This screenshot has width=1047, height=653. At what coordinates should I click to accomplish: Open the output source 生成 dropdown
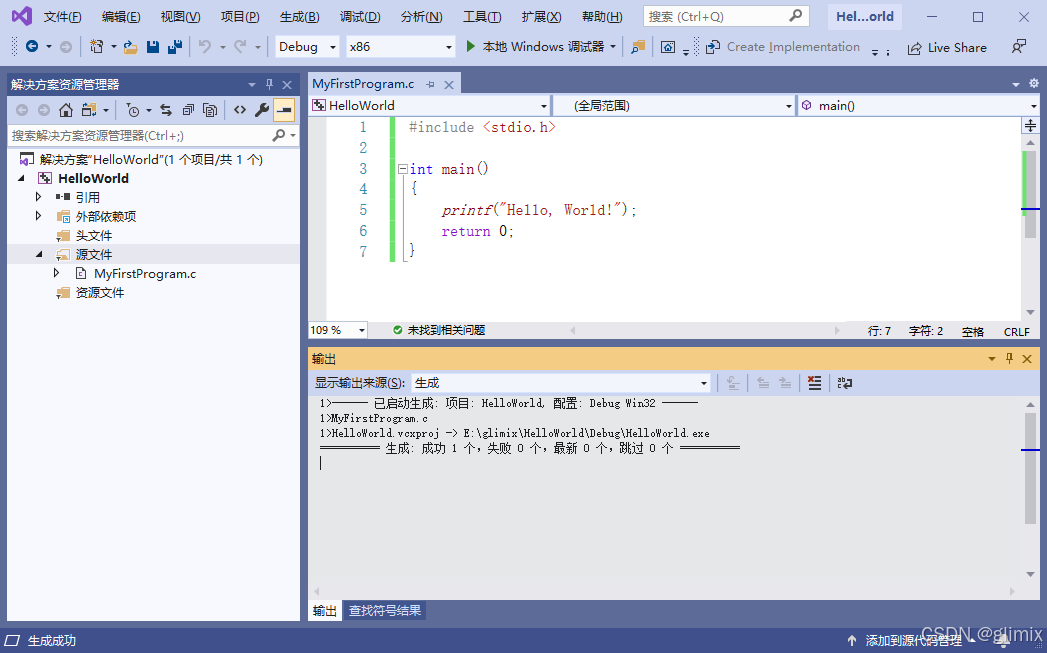click(561, 383)
